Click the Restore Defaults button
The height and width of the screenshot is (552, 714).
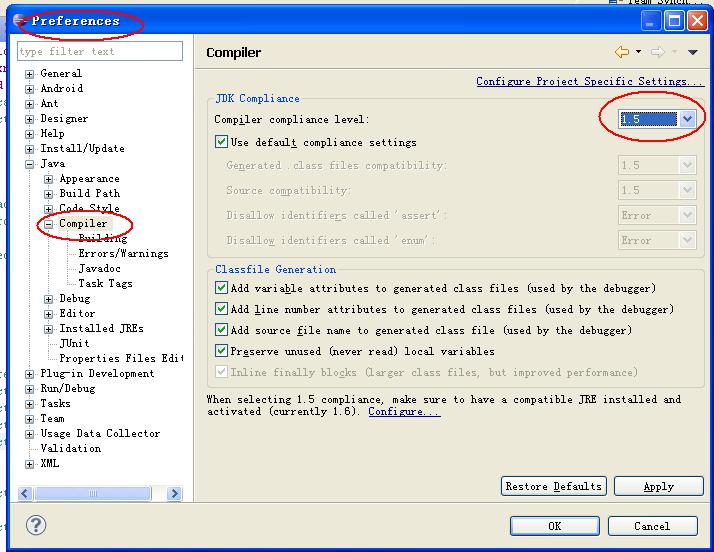tap(553, 486)
